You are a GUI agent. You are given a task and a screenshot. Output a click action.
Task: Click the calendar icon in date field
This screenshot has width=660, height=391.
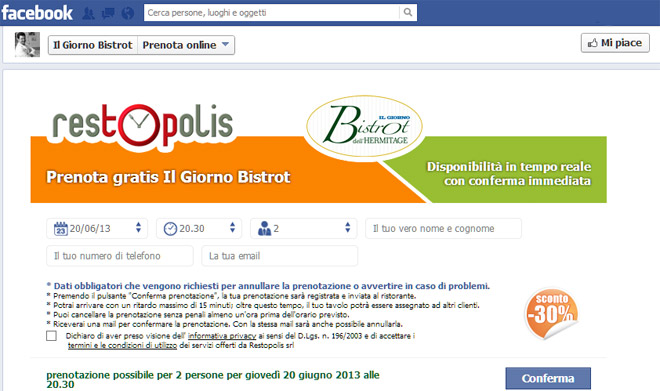(61, 229)
